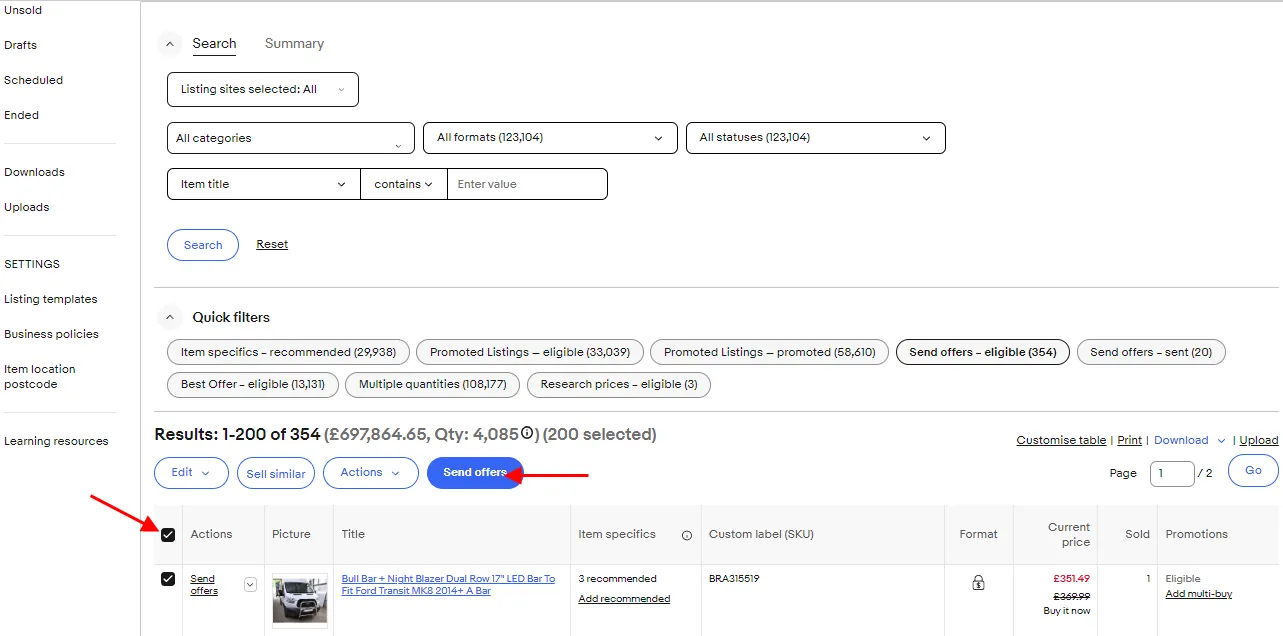Image resolution: width=1283 pixels, height=636 pixels.
Task: Click the Sold column header
Action: (1137, 534)
